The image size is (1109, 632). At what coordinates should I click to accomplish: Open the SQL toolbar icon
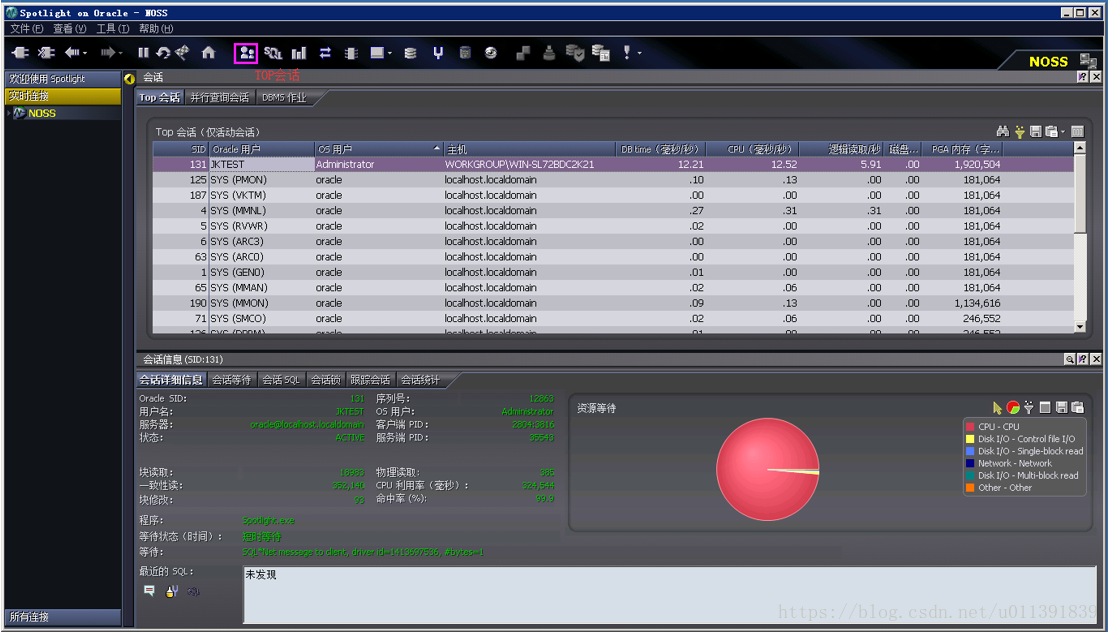[272, 53]
